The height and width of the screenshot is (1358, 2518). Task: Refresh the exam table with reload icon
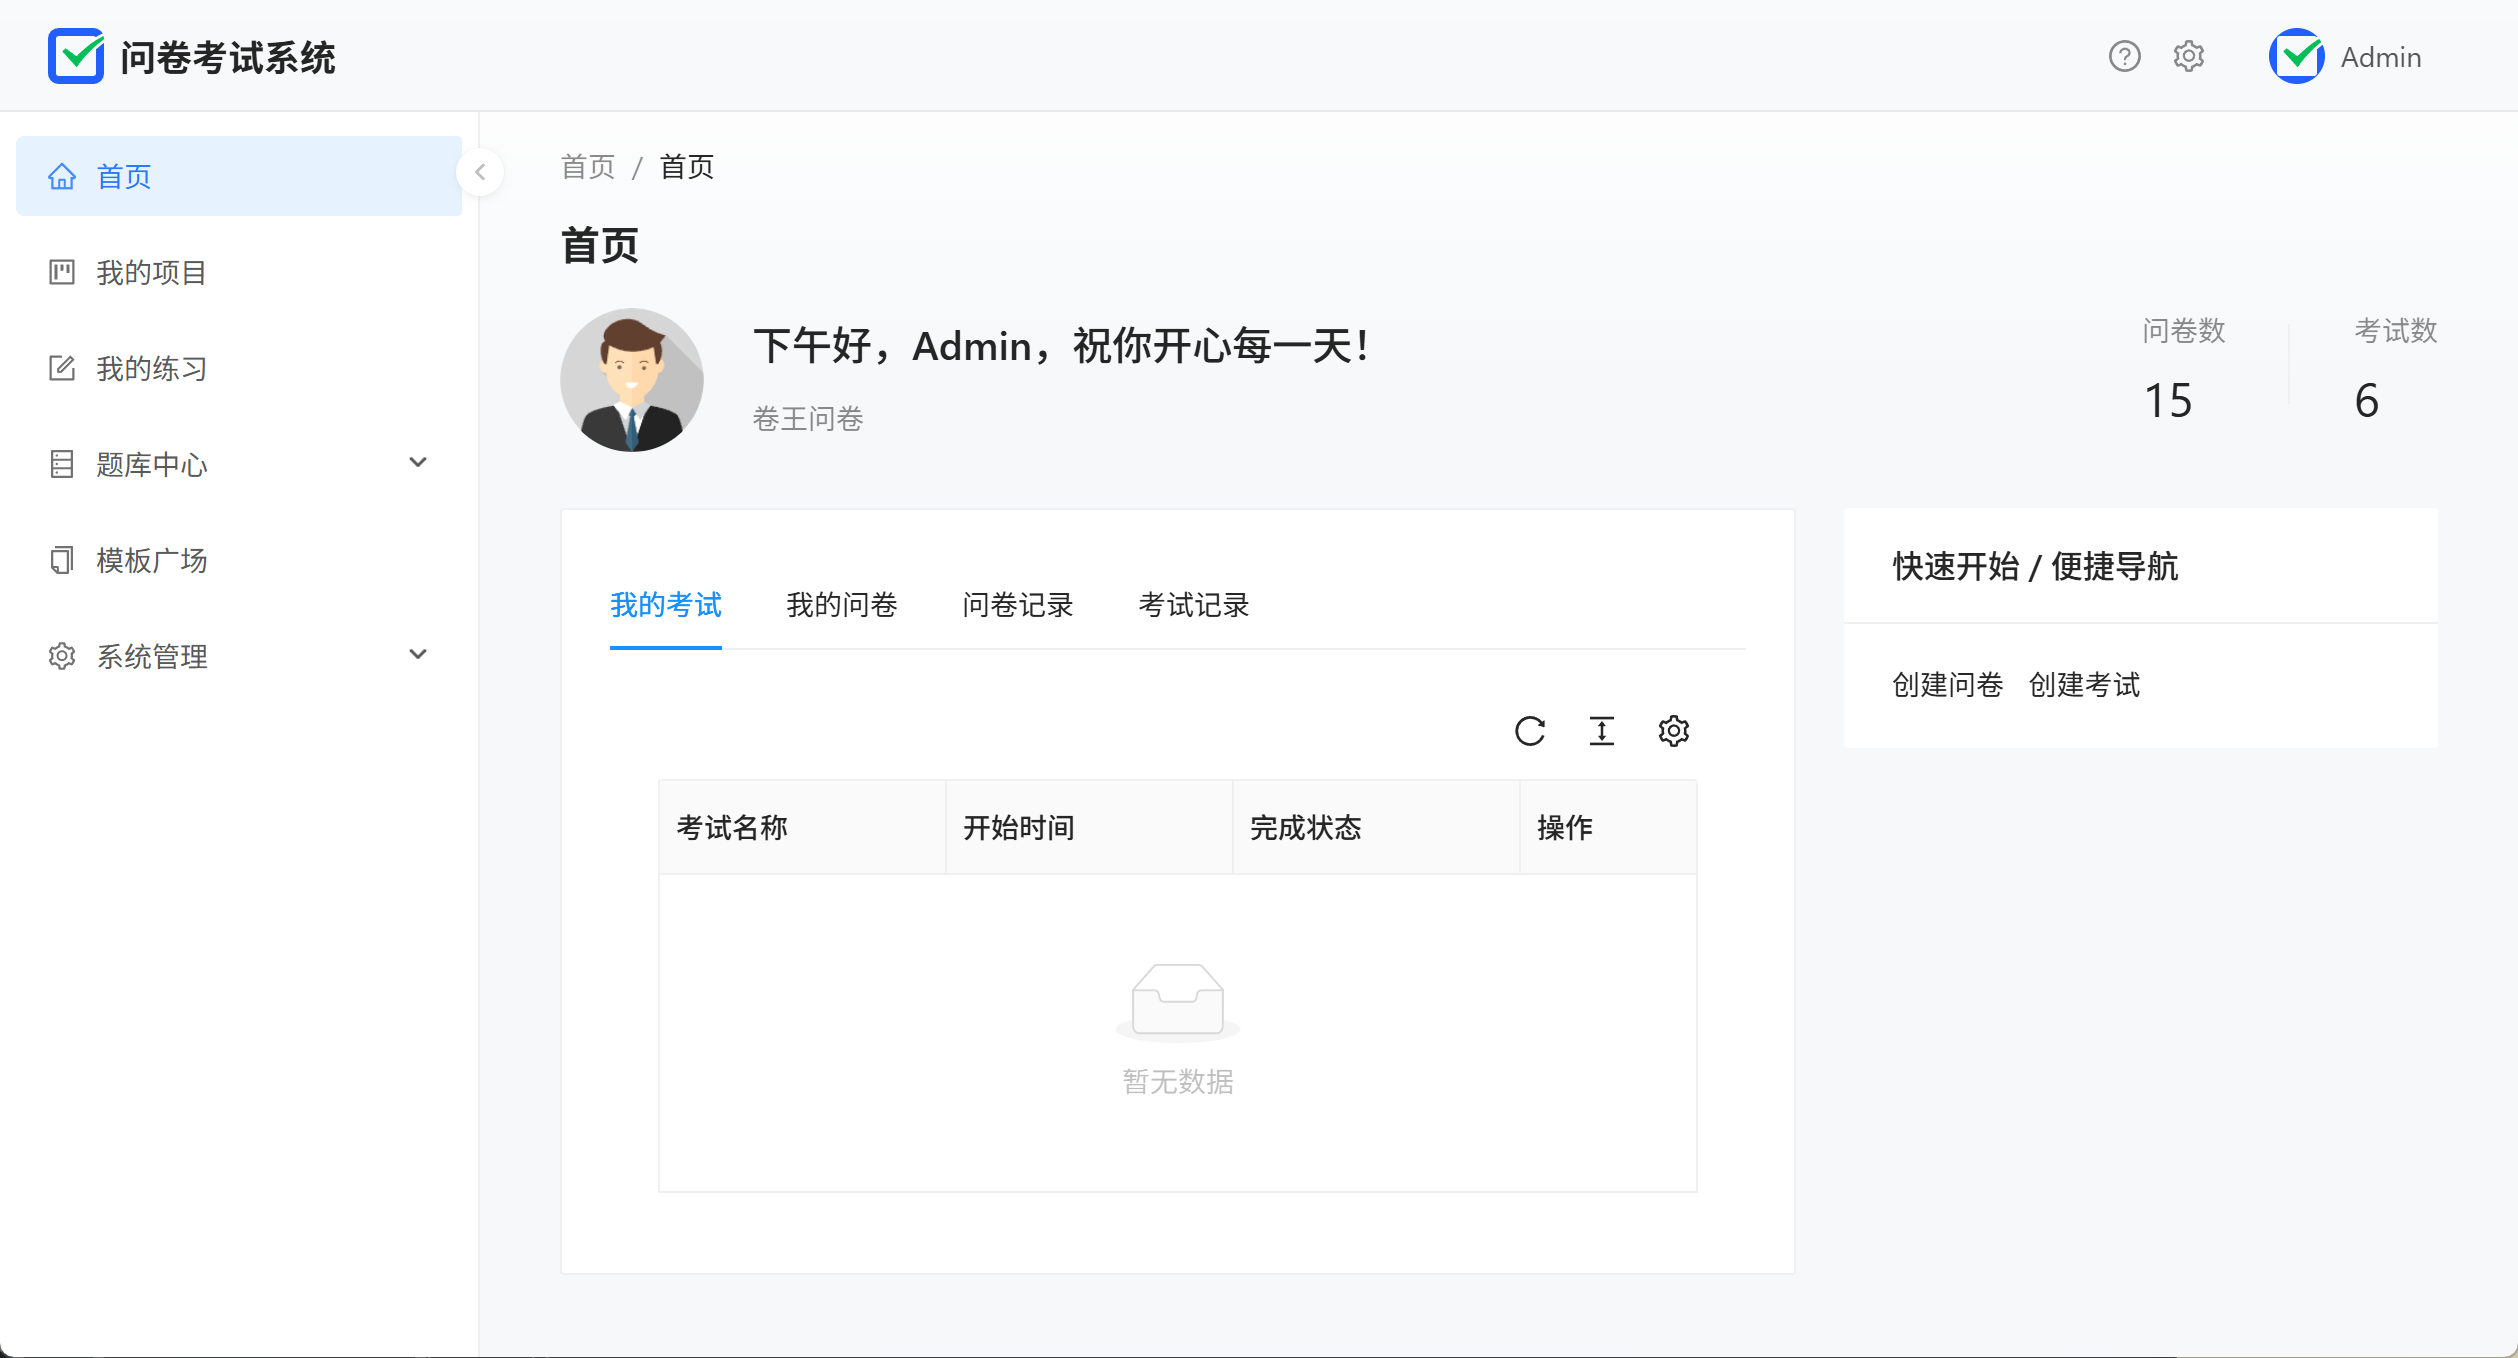tap(1530, 731)
